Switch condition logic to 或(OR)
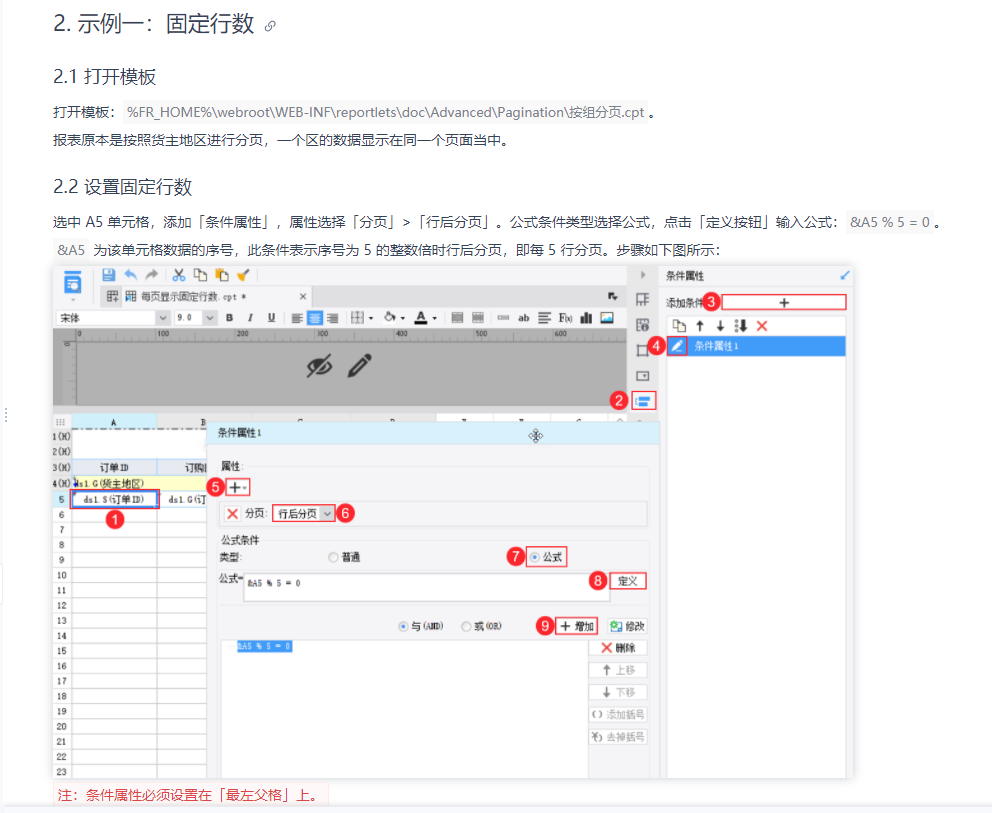The height and width of the screenshot is (813, 992). tap(465, 626)
